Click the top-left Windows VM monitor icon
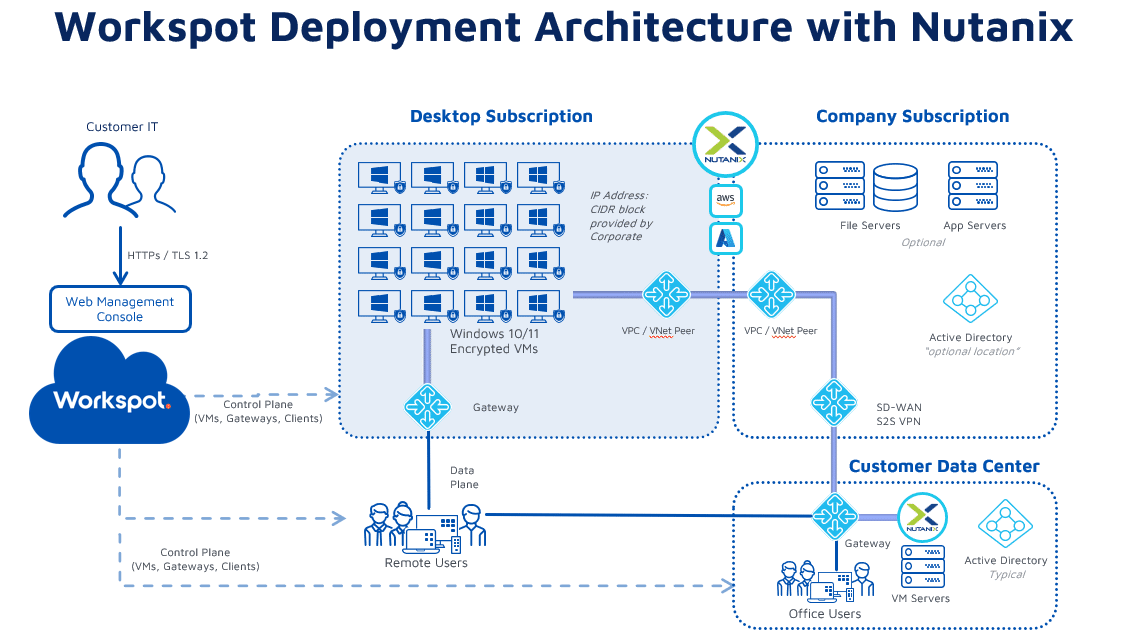1128x637 pixels. pos(382,179)
